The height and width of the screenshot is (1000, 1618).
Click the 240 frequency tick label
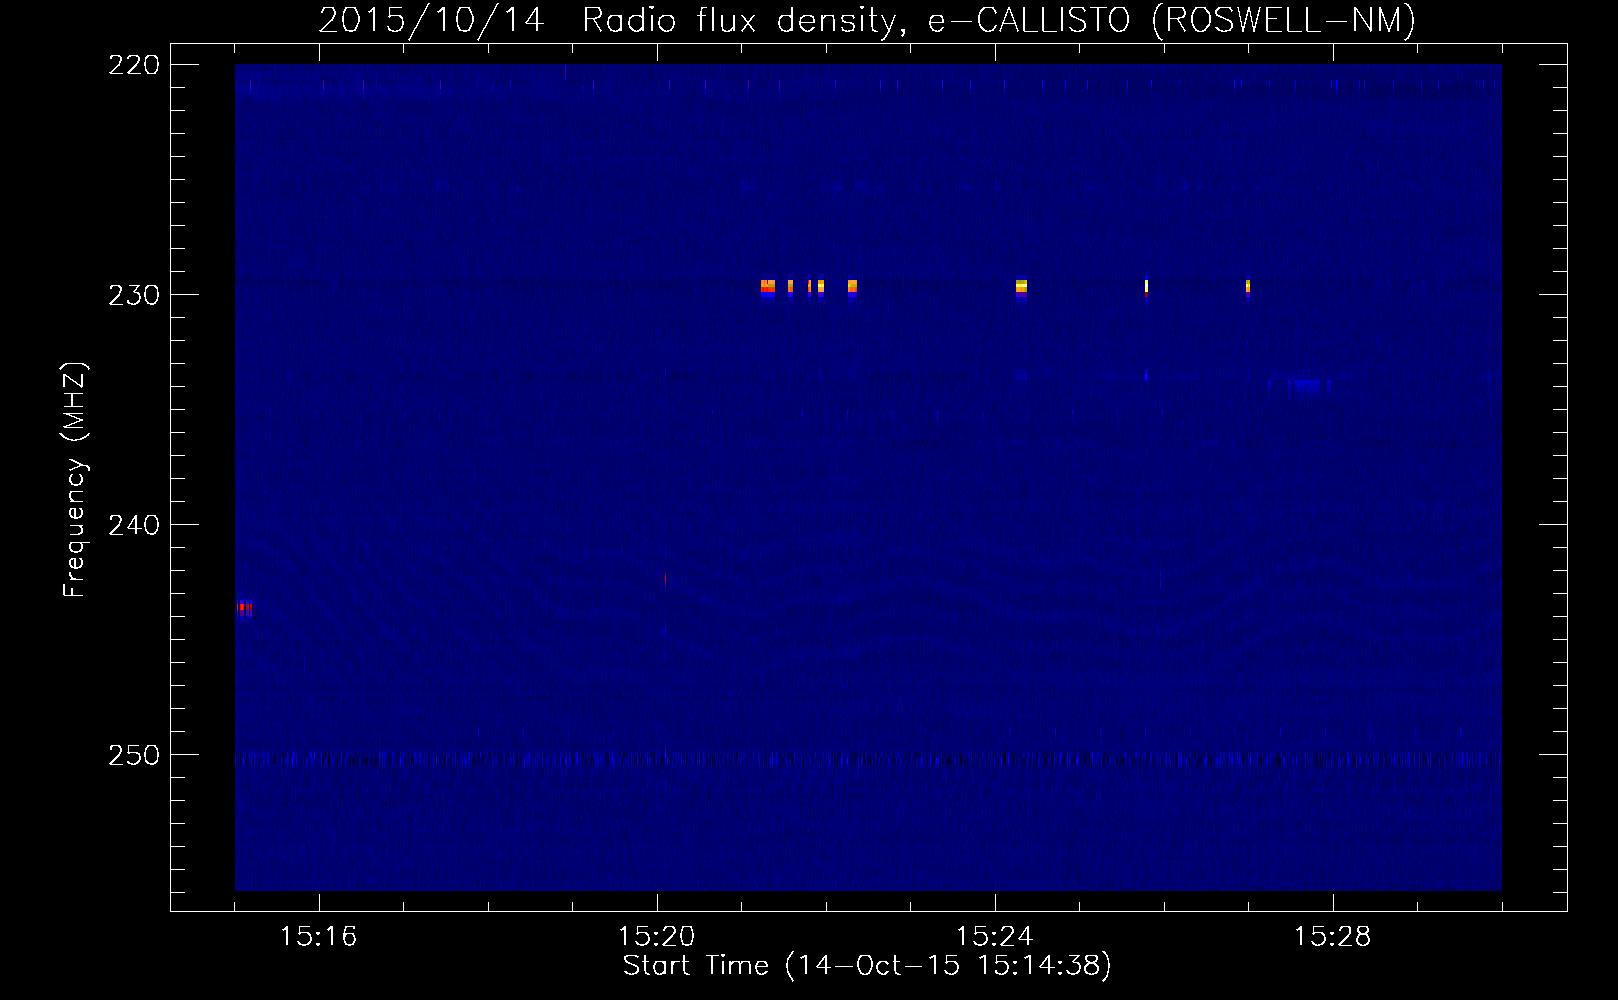pos(134,525)
